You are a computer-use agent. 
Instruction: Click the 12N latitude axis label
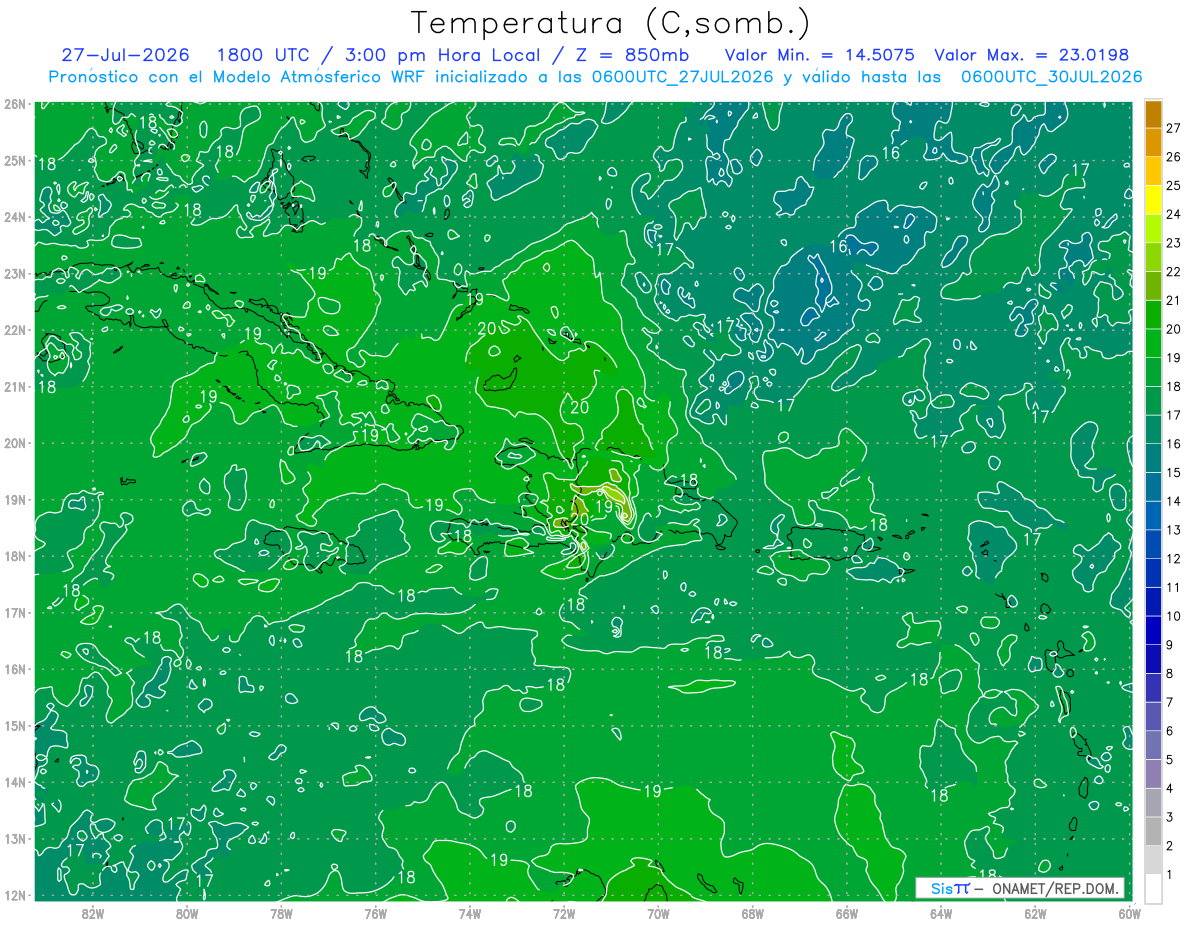point(14,895)
